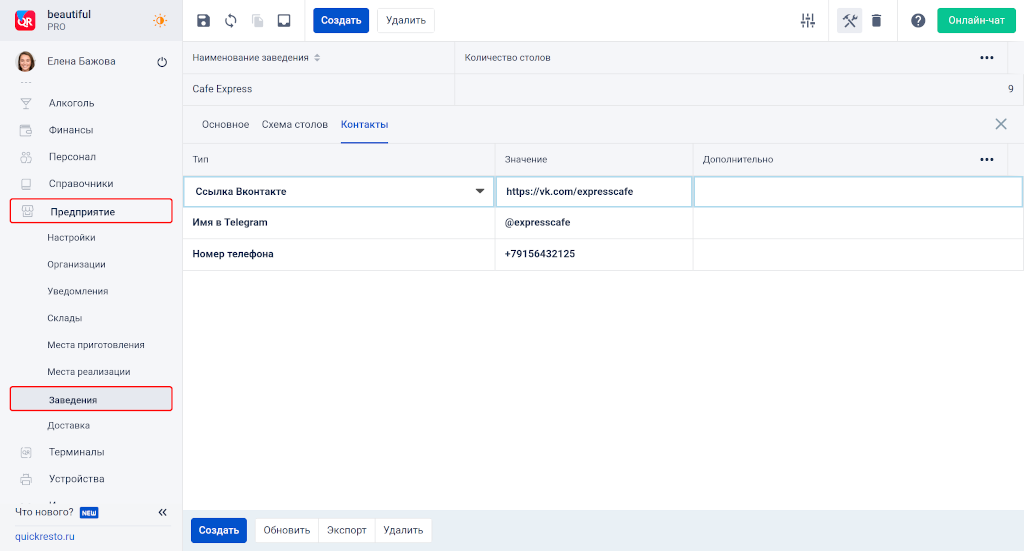Click the Справочники book icon
This screenshot has height=551, width=1024.
(26, 184)
